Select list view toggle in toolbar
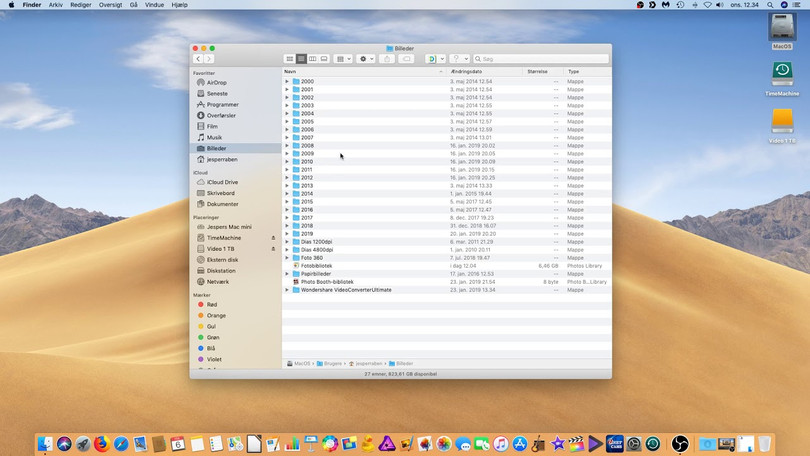The image size is (810, 456). [301, 59]
